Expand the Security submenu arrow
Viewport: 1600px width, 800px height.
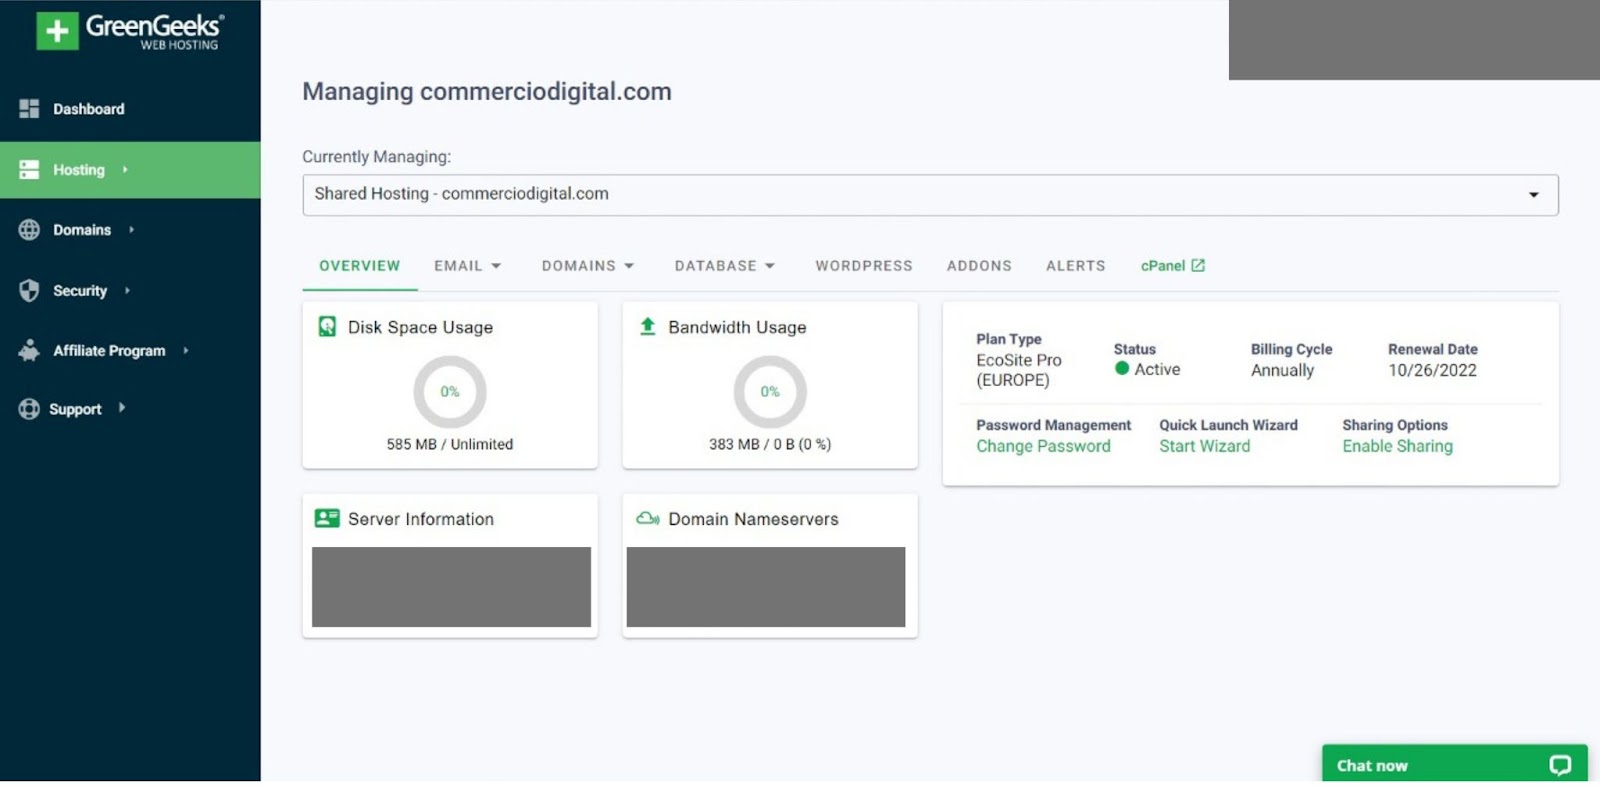(127, 290)
